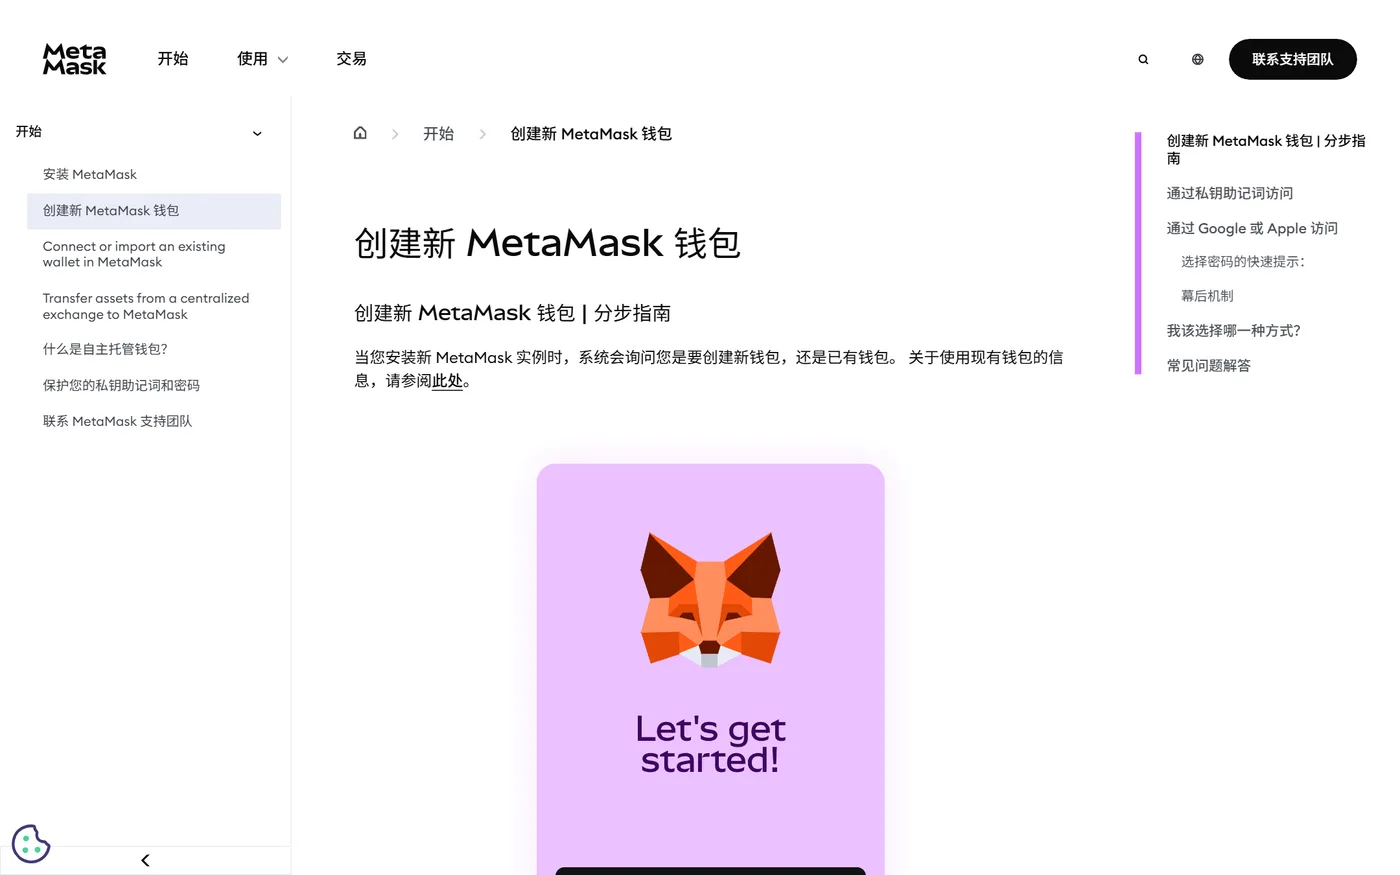The width and height of the screenshot is (1400, 875).
Task: Click the 开始 breadcrumb link
Action: [438, 134]
